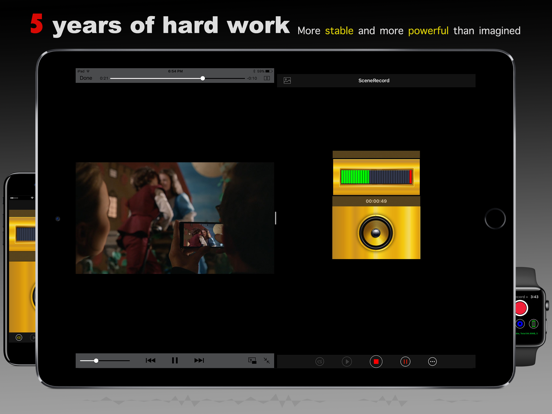
Task: Click the dimmed play button in SceneRecord
Action: coord(347,362)
